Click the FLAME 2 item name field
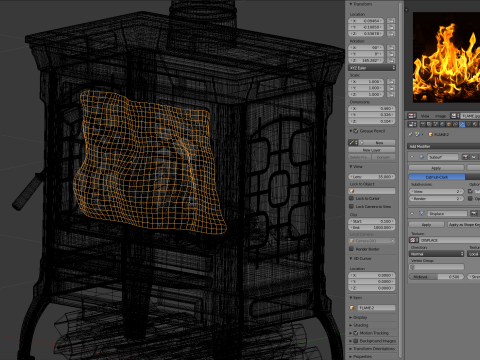 [x=376, y=308]
